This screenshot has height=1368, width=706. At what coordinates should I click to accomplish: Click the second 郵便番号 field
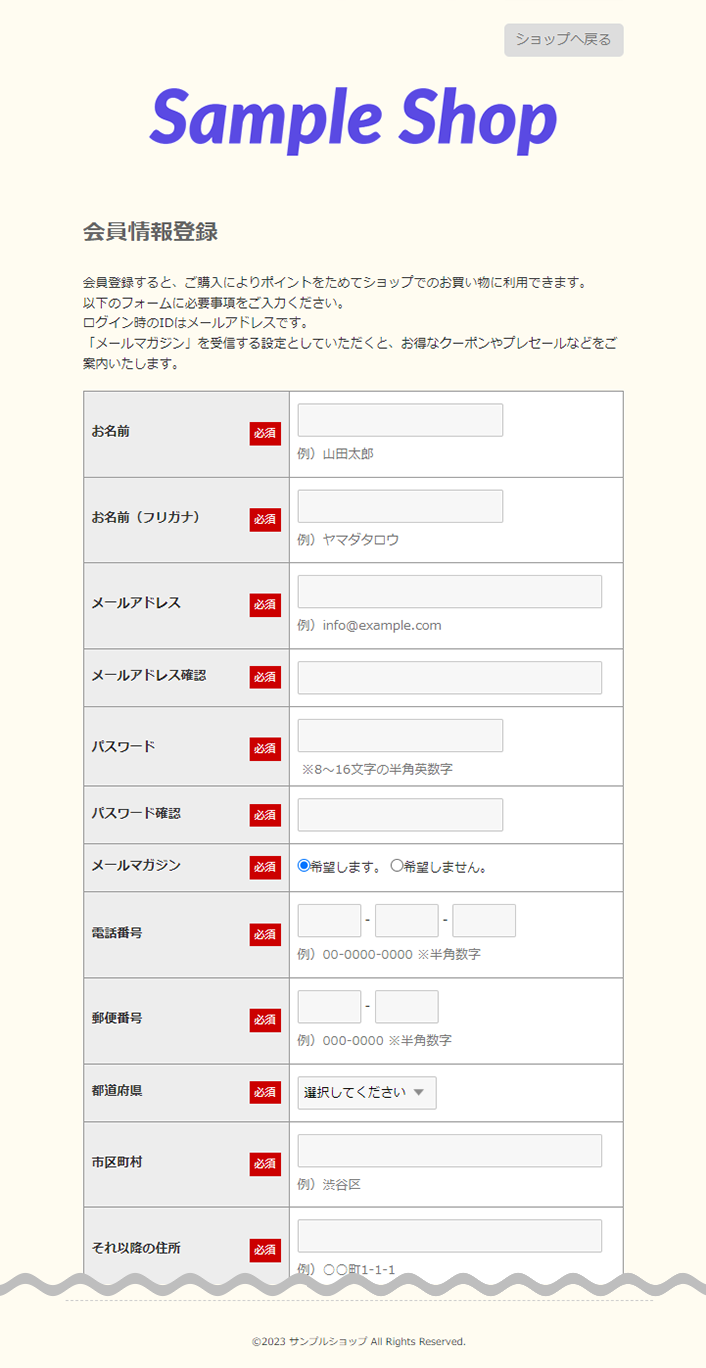407,1006
